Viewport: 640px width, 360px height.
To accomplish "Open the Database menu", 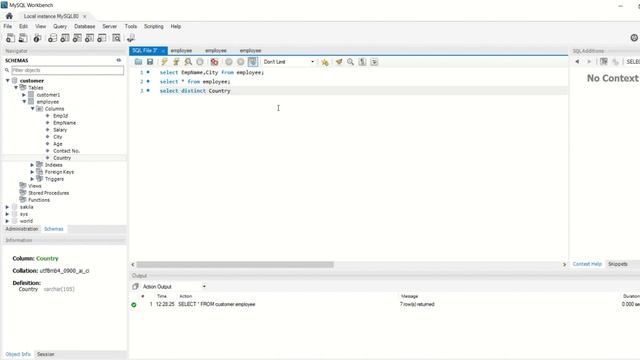I will tap(84, 26).
